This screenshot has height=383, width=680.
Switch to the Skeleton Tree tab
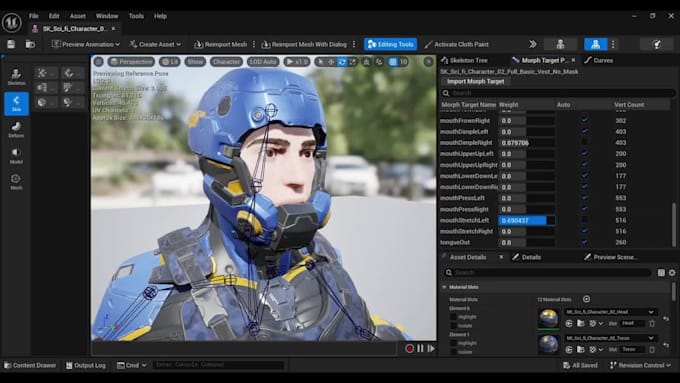(x=465, y=60)
